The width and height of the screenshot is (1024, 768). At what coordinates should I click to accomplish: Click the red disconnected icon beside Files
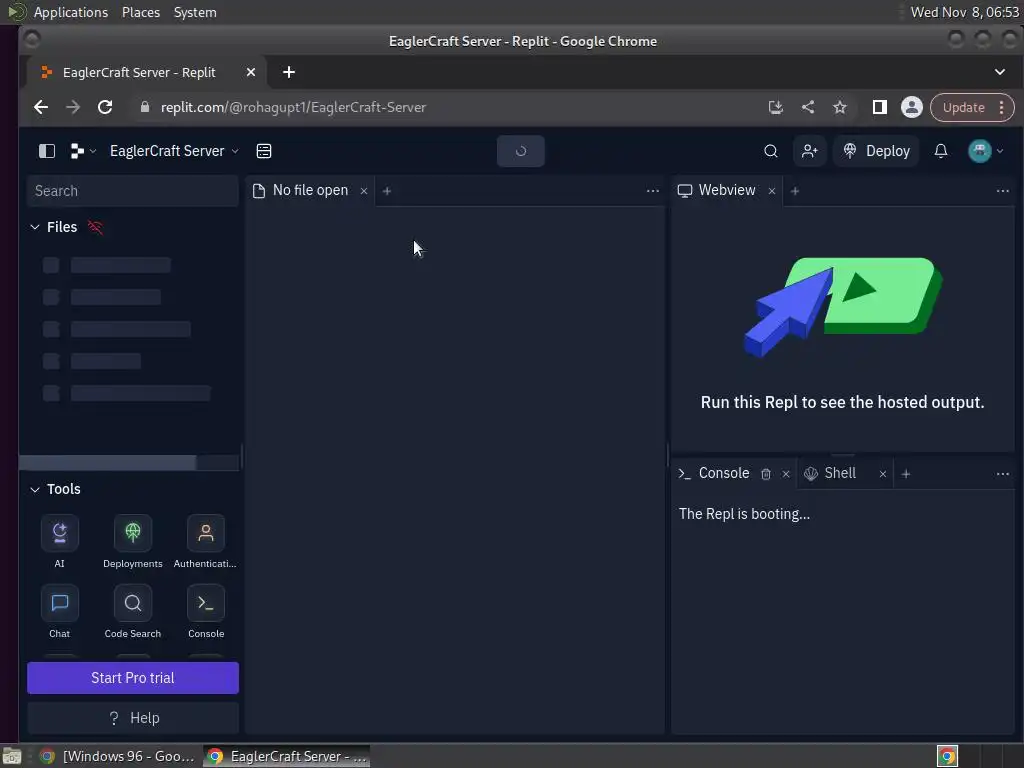(x=95, y=227)
